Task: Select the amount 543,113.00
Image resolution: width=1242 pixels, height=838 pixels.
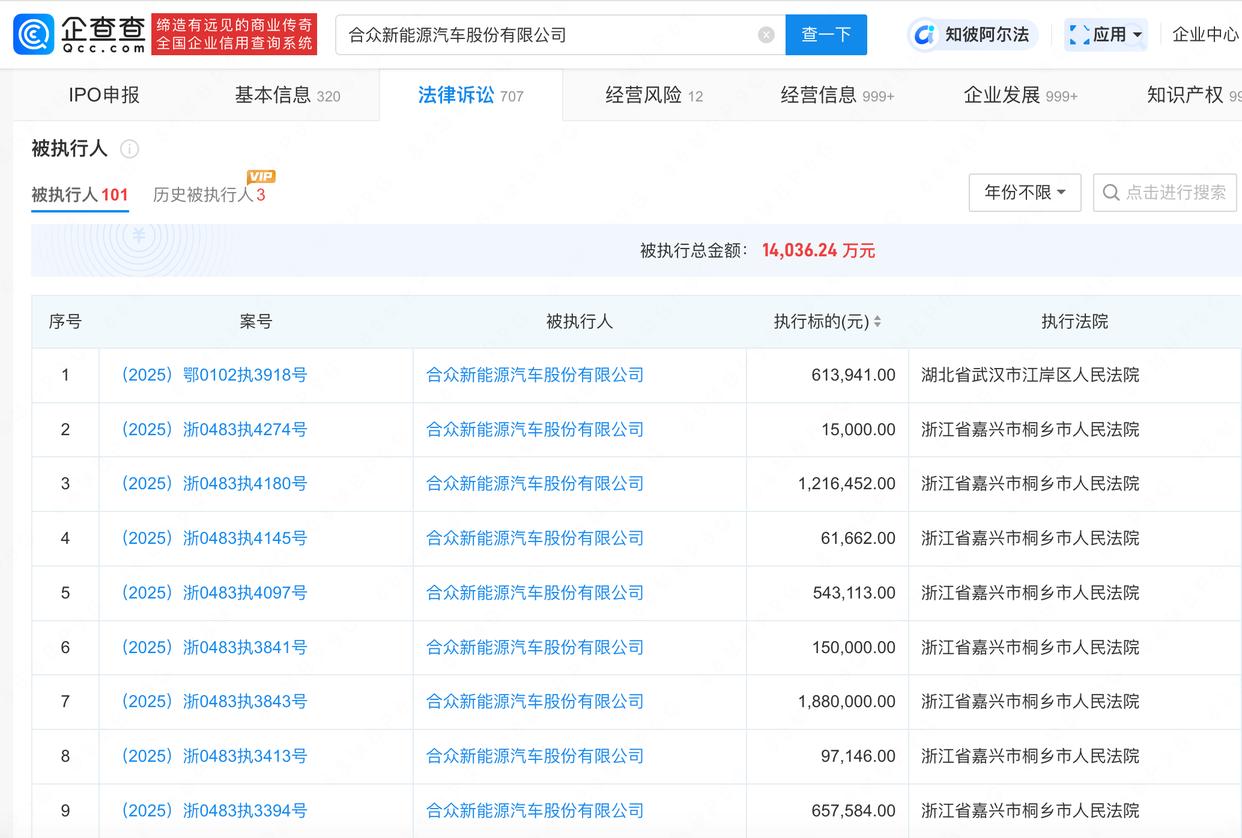Action: pos(854,592)
